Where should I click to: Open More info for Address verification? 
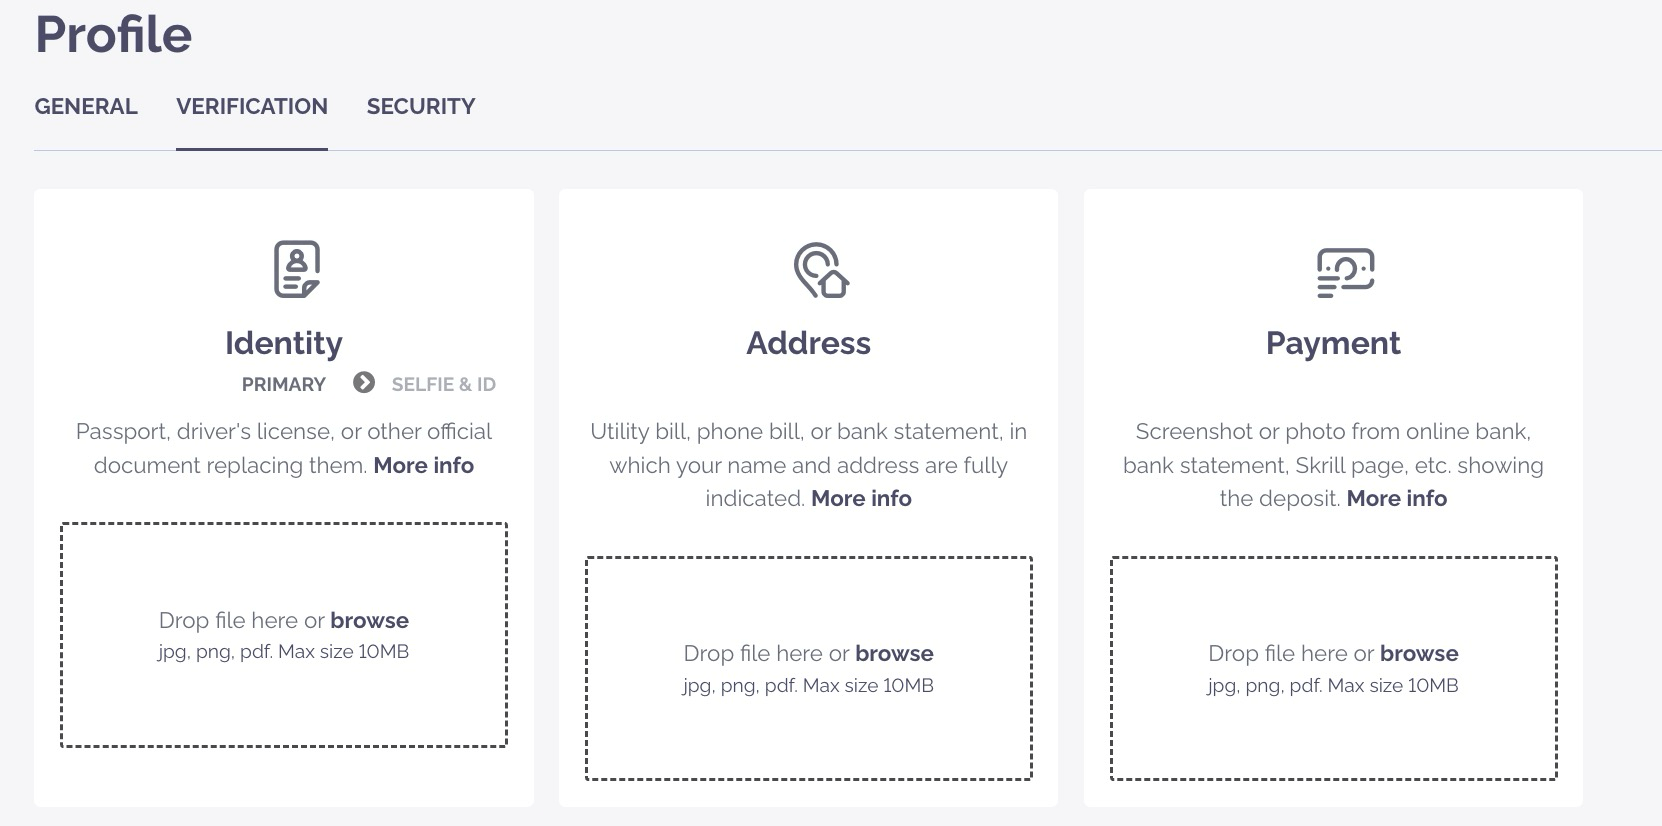pyautogui.click(x=861, y=498)
